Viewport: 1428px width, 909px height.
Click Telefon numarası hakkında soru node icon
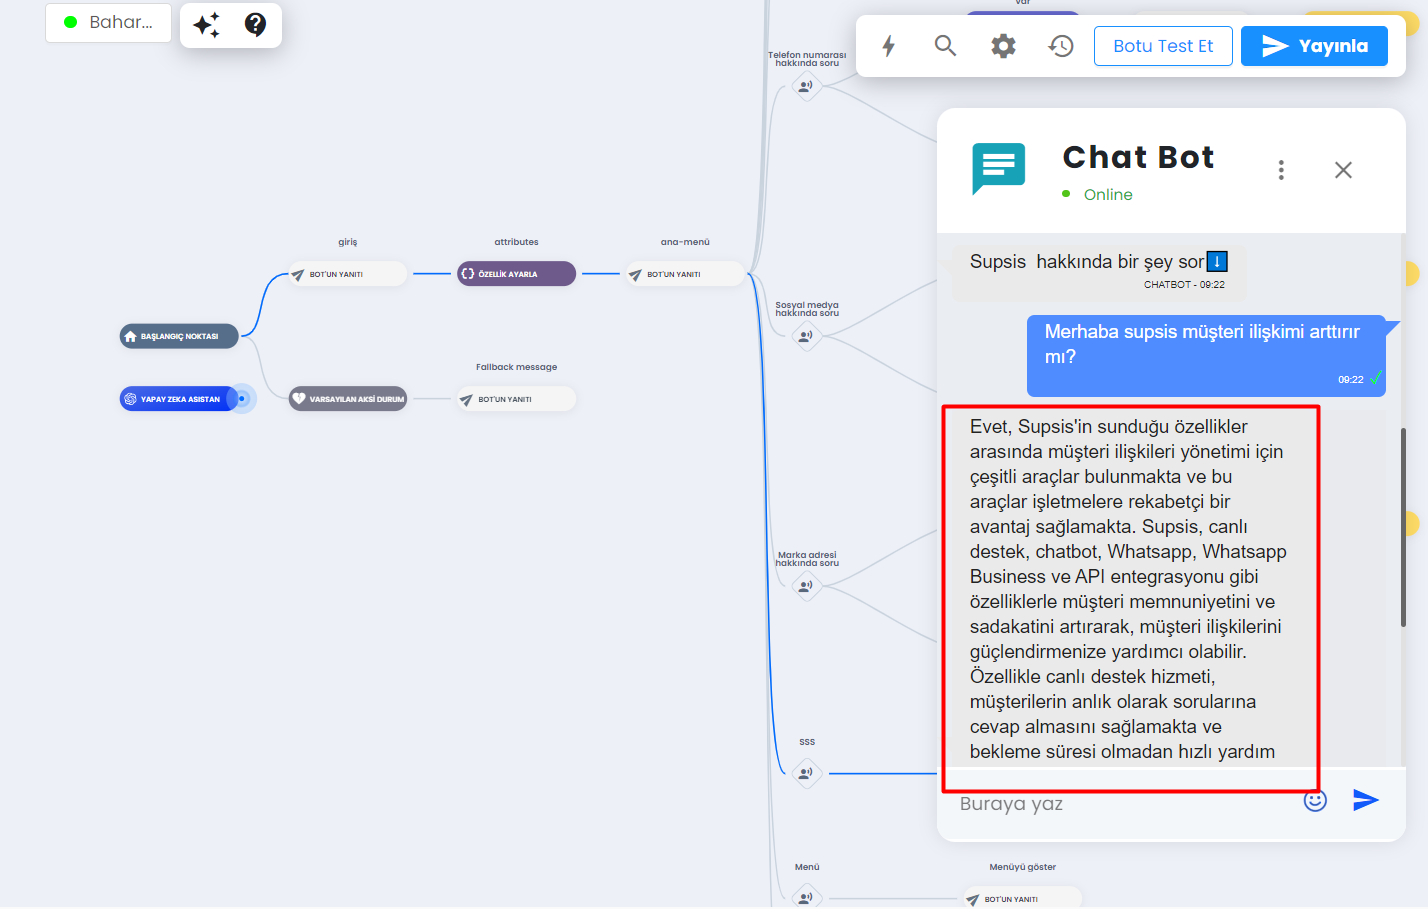click(806, 86)
